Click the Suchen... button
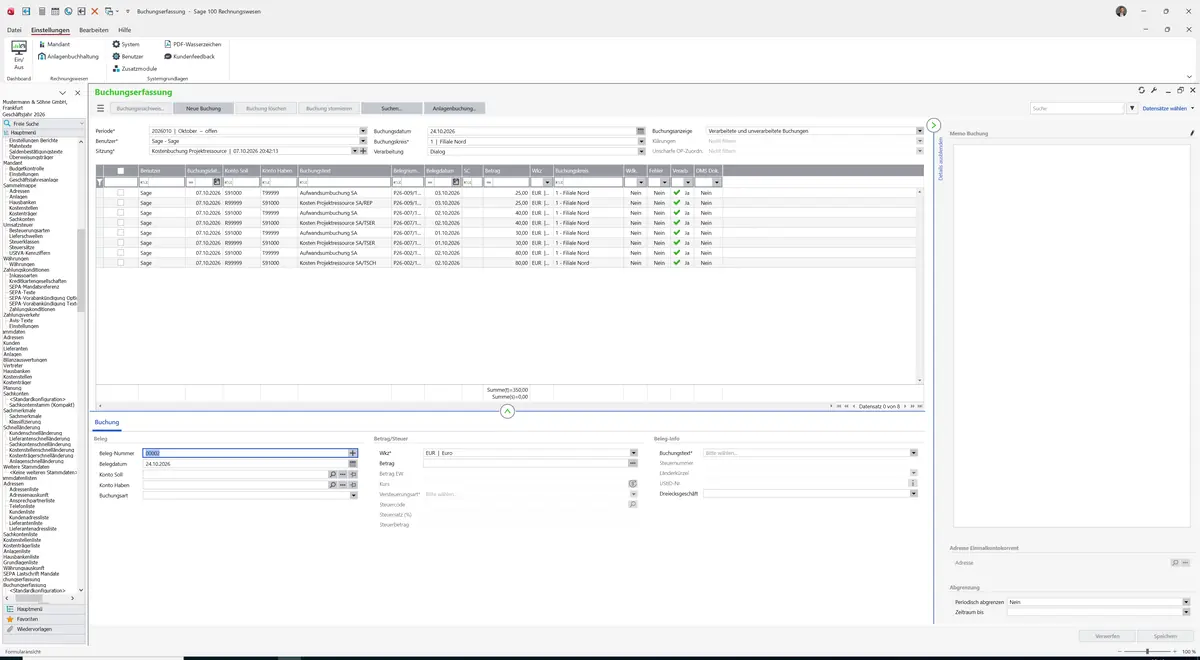Viewport: 1200px width, 660px height. [x=391, y=108]
